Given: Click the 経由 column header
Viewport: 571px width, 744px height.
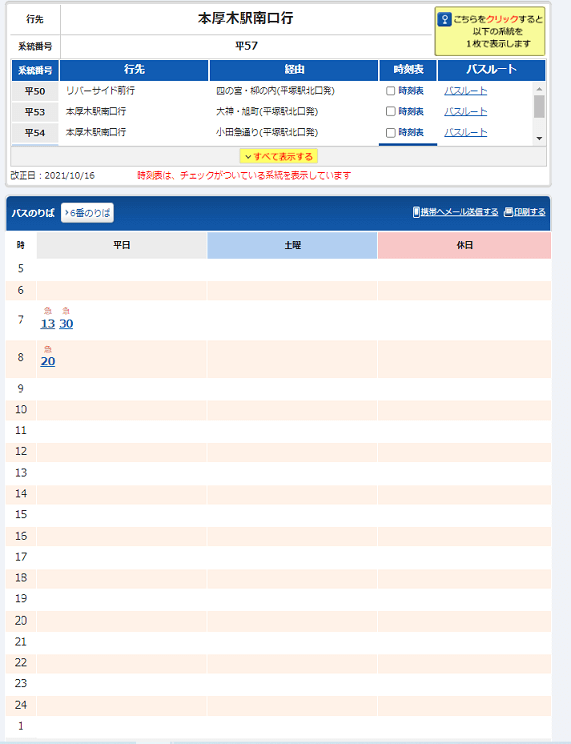Looking at the screenshot, I should (x=294, y=70).
